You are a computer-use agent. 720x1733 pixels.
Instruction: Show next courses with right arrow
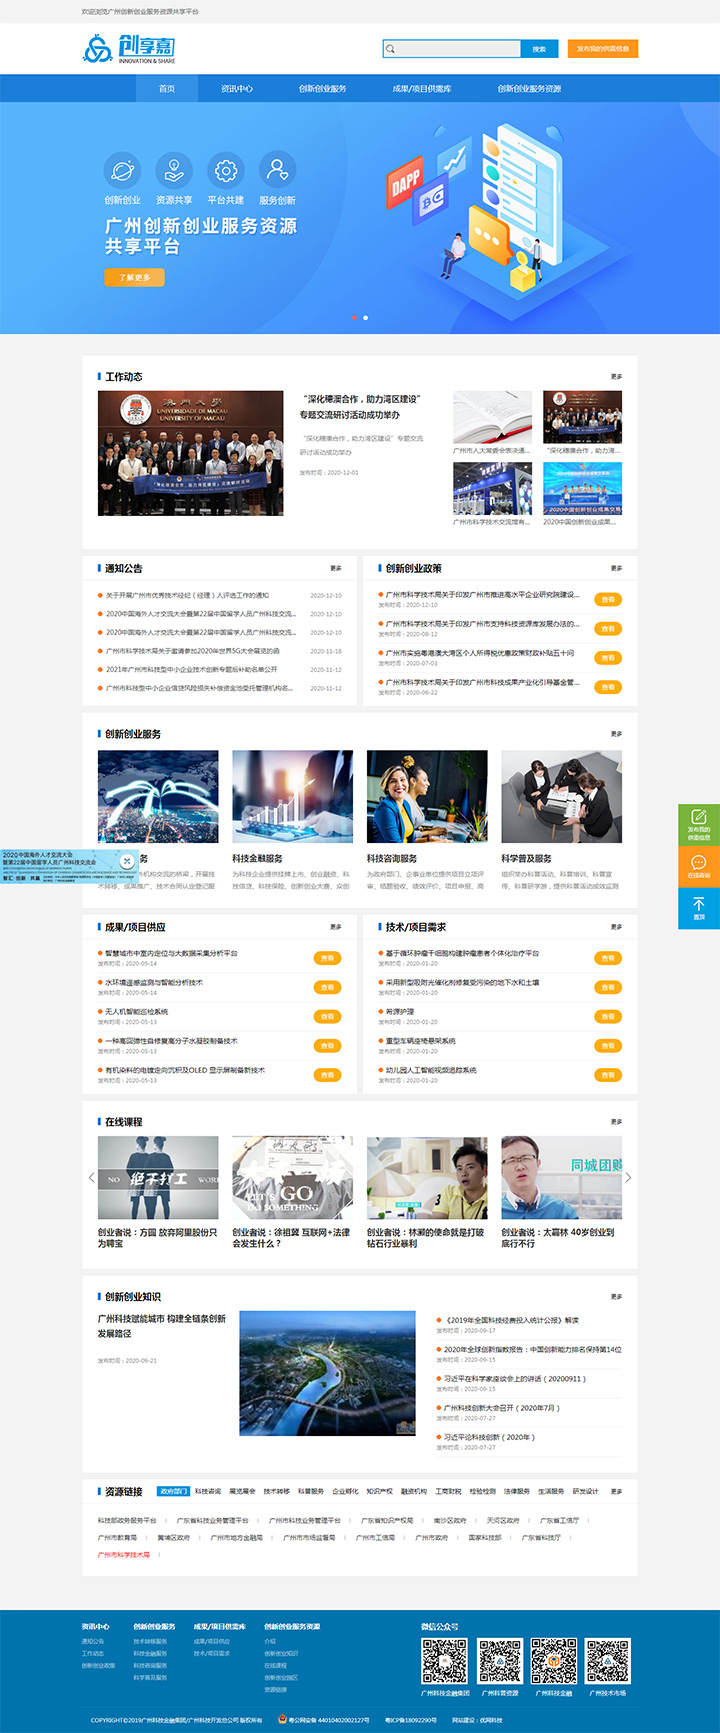tap(628, 1177)
